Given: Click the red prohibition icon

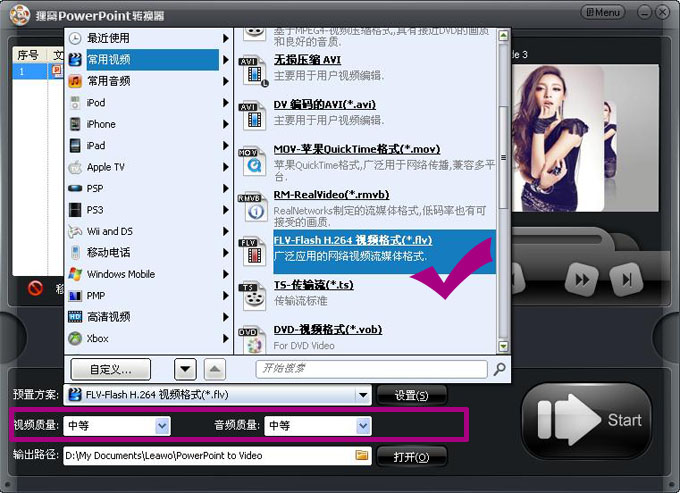Looking at the screenshot, I should (x=36, y=289).
